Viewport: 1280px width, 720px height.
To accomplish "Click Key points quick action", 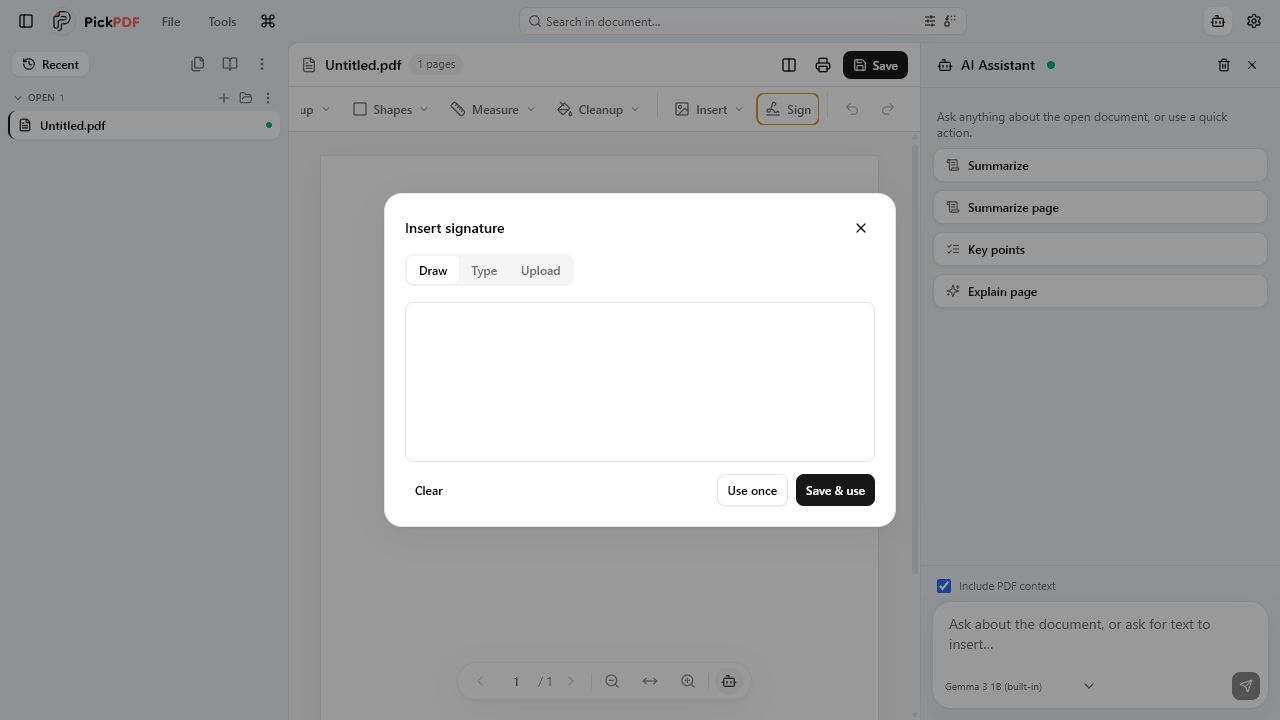I will 1100,249.
